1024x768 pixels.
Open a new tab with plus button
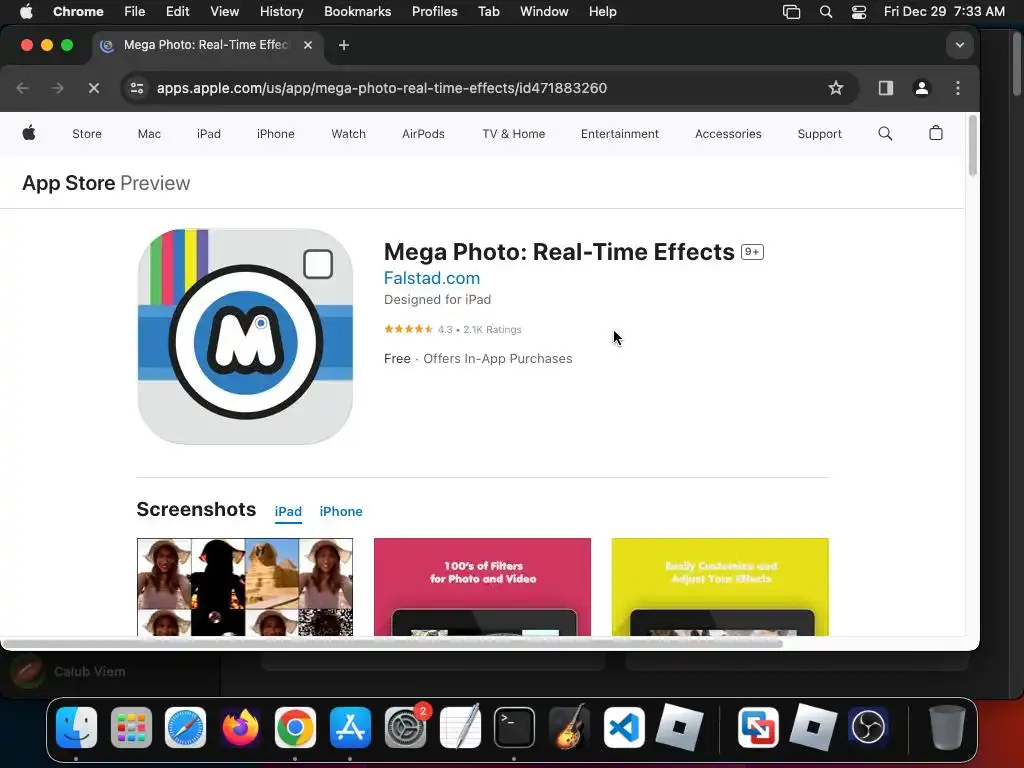(x=344, y=45)
